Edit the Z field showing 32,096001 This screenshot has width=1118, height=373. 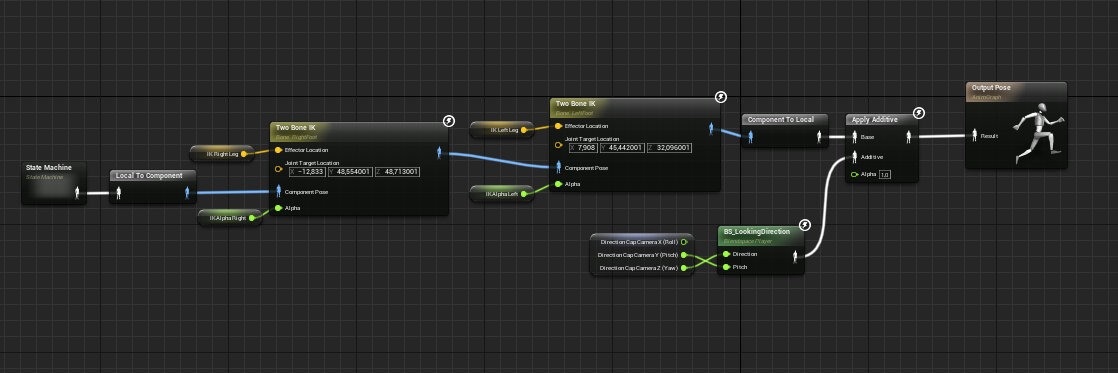(x=669, y=148)
